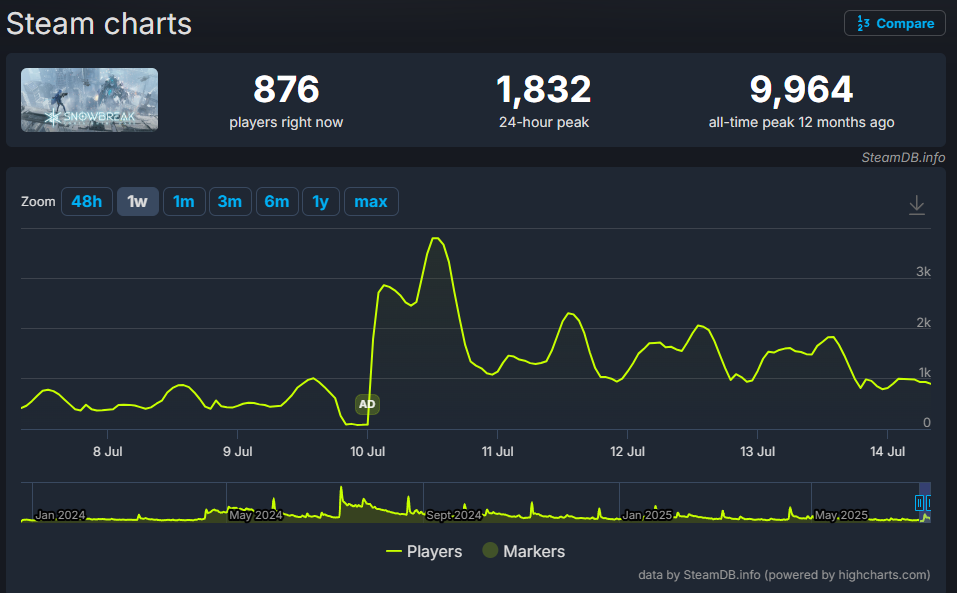957x593 pixels.
Task: Click the 3k y-axis label
Action: [x=923, y=271]
